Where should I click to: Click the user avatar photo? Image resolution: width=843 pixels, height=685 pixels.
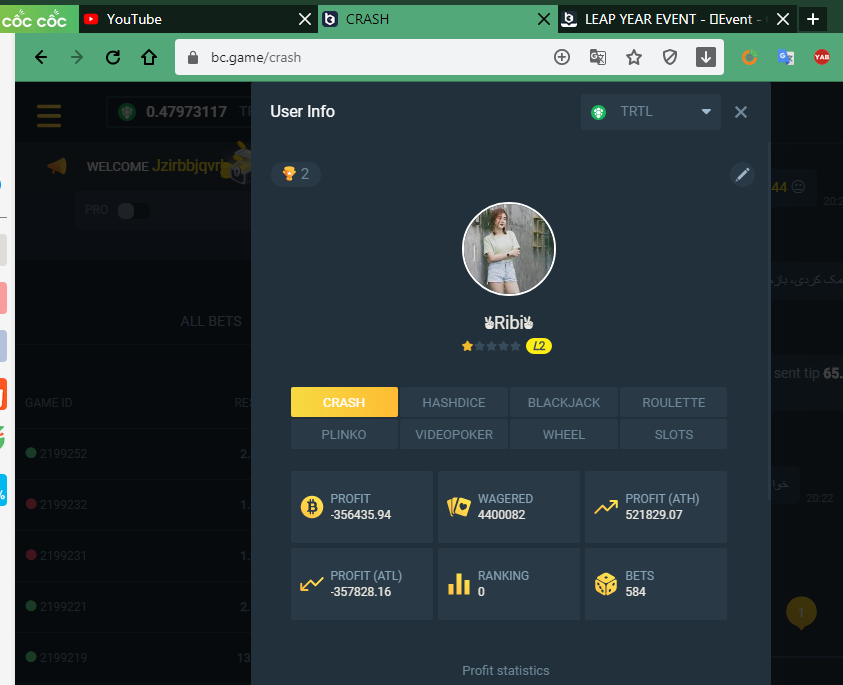pyautogui.click(x=508, y=249)
